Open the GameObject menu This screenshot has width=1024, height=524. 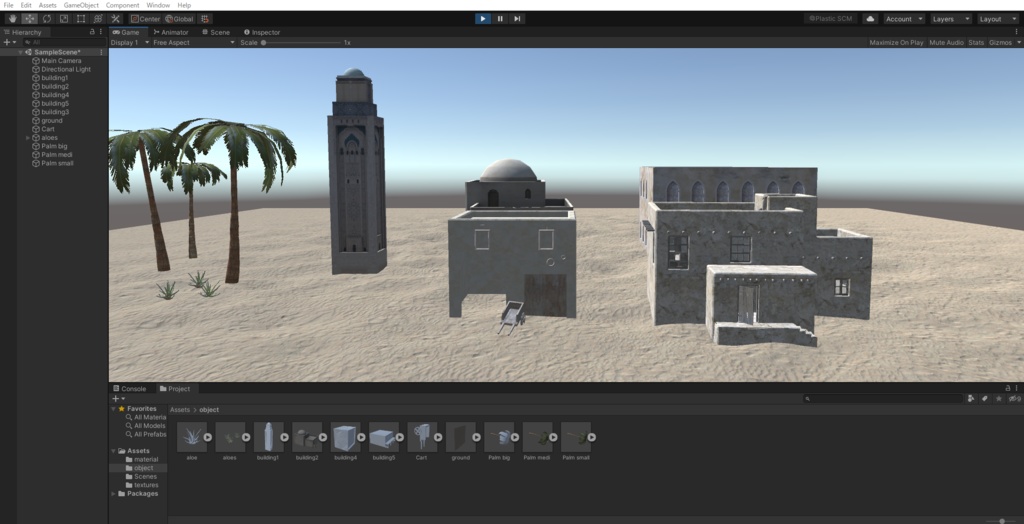(81, 5)
